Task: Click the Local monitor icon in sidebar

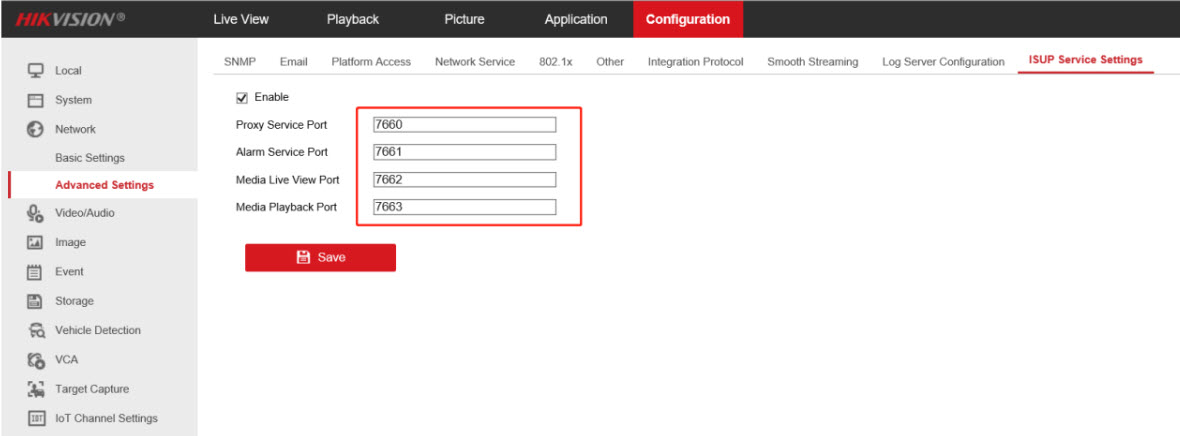Action: click(35, 70)
